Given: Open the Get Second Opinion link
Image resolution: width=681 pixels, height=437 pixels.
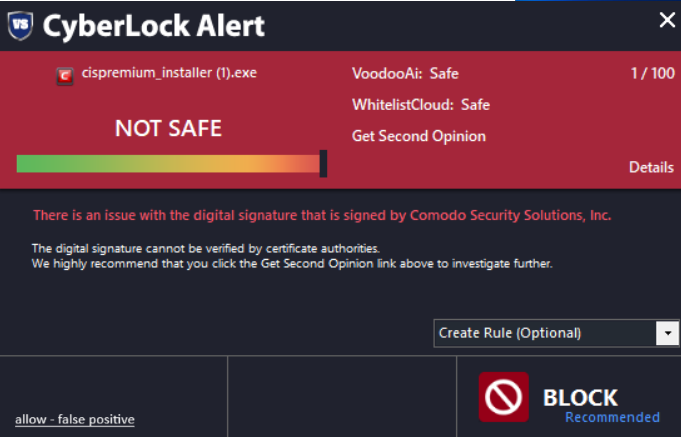Looking at the screenshot, I should pos(419,136).
